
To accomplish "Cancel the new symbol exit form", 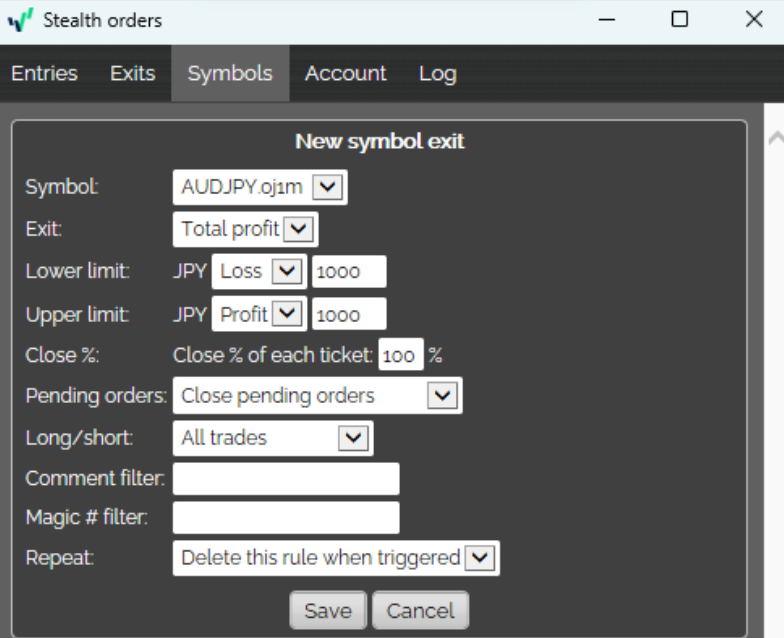I will coord(420,610).
